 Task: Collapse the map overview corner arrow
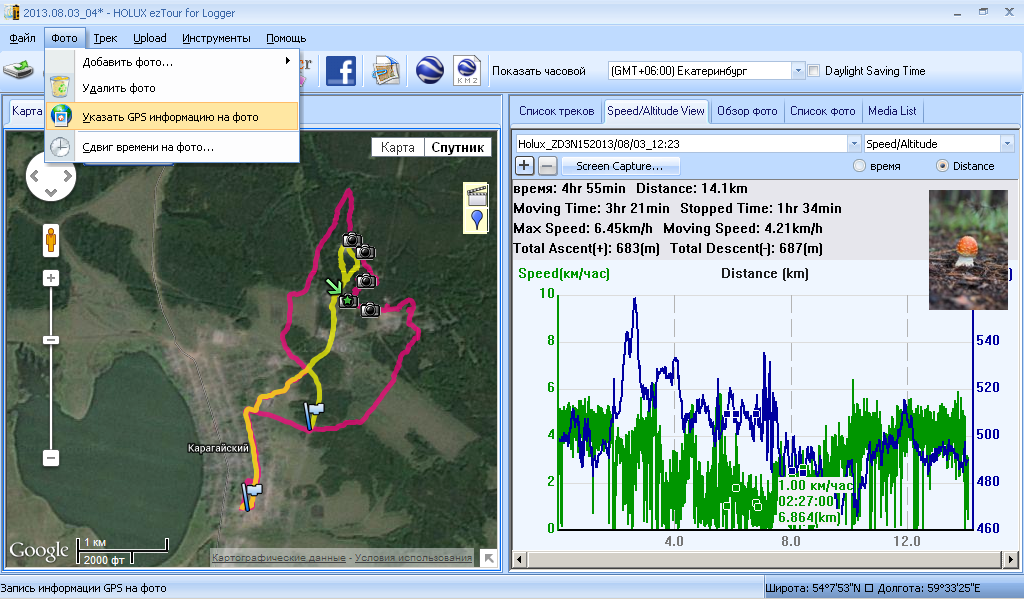(x=488, y=558)
